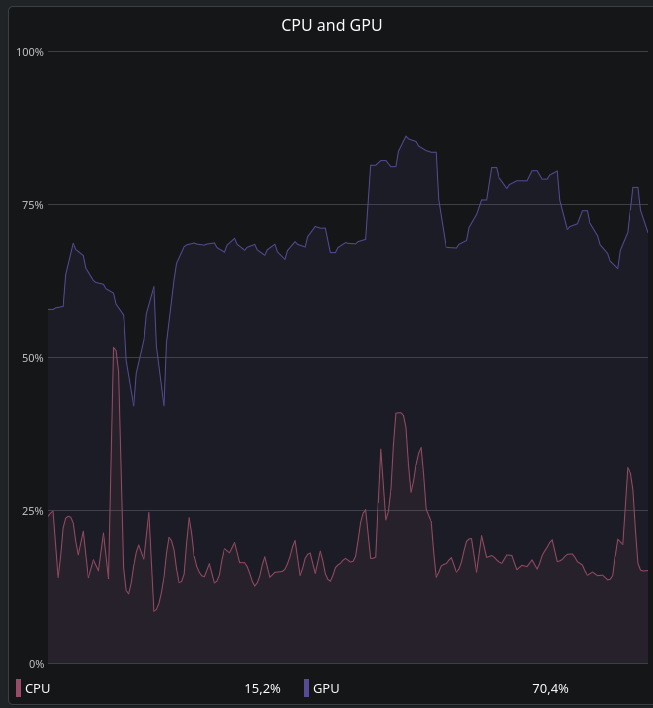Image resolution: width=653 pixels, height=708 pixels.
Task: Click the tallest CPU spike above 50%
Action: click(114, 348)
